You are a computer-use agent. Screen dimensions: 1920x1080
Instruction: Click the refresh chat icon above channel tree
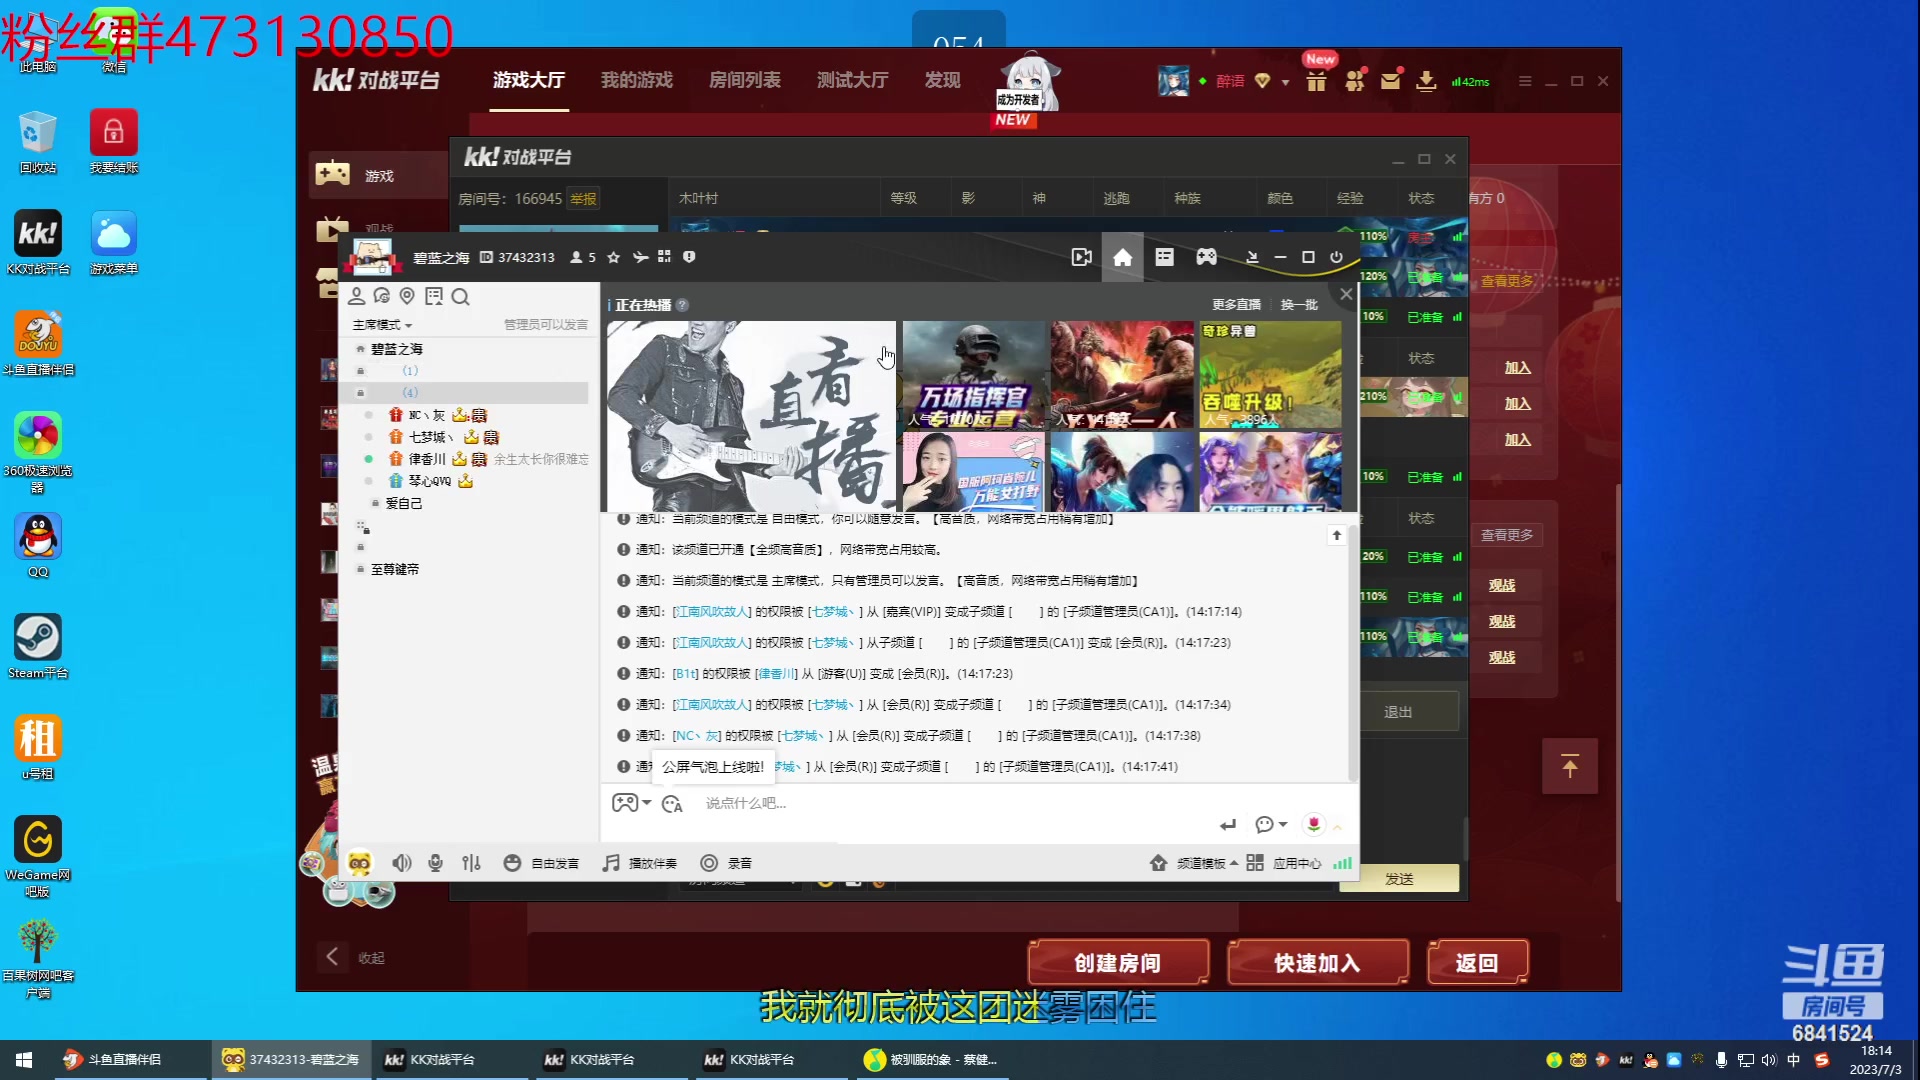point(381,296)
